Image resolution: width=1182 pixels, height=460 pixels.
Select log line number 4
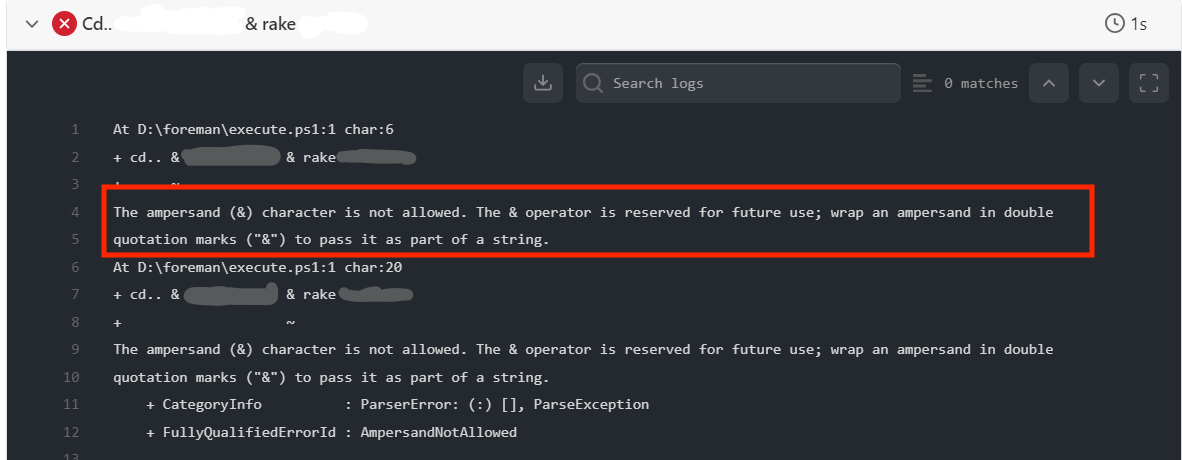(x=75, y=212)
